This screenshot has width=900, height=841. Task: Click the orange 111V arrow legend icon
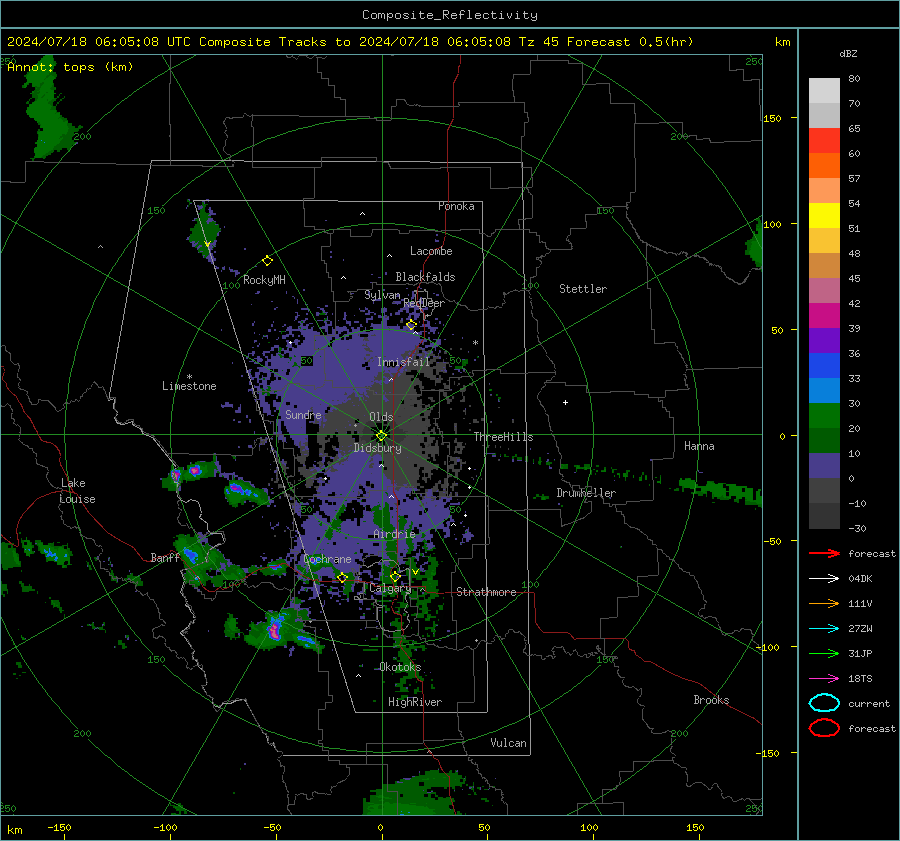coord(824,603)
